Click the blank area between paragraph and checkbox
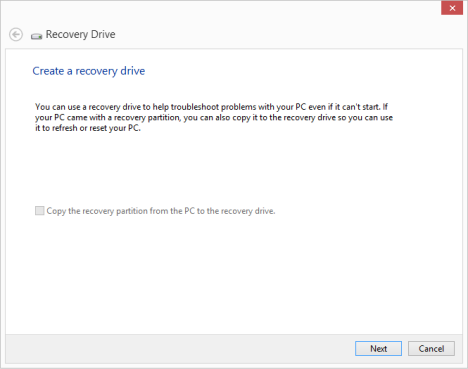 click(x=233, y=168)
